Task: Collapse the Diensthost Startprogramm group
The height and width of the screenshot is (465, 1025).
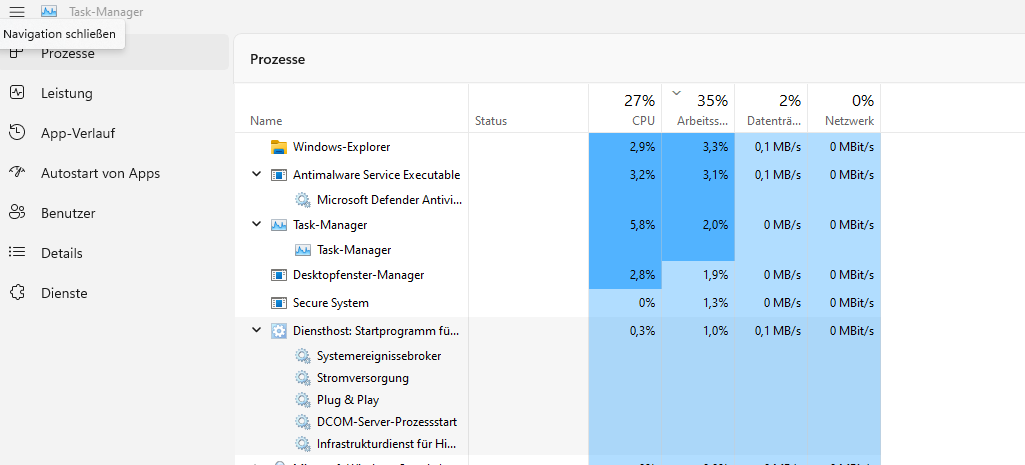Action: pos(256,331)
